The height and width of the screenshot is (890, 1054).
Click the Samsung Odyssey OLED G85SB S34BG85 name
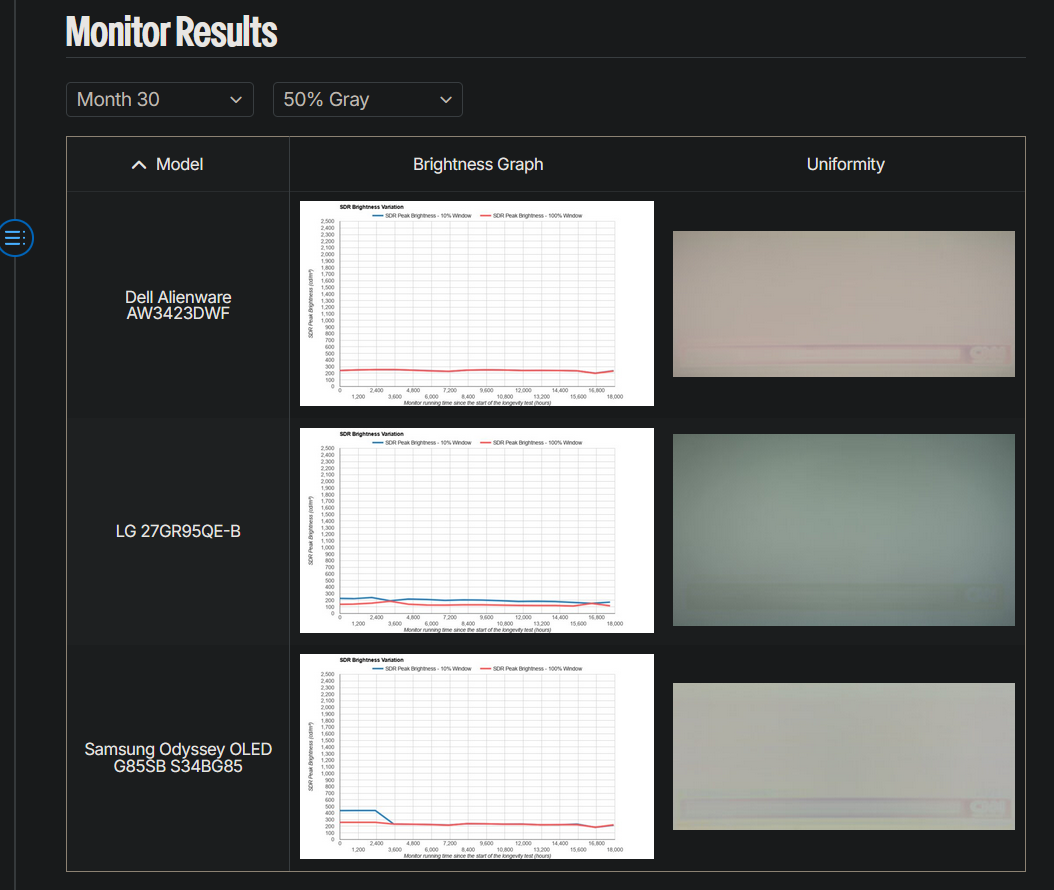point(178,758)
